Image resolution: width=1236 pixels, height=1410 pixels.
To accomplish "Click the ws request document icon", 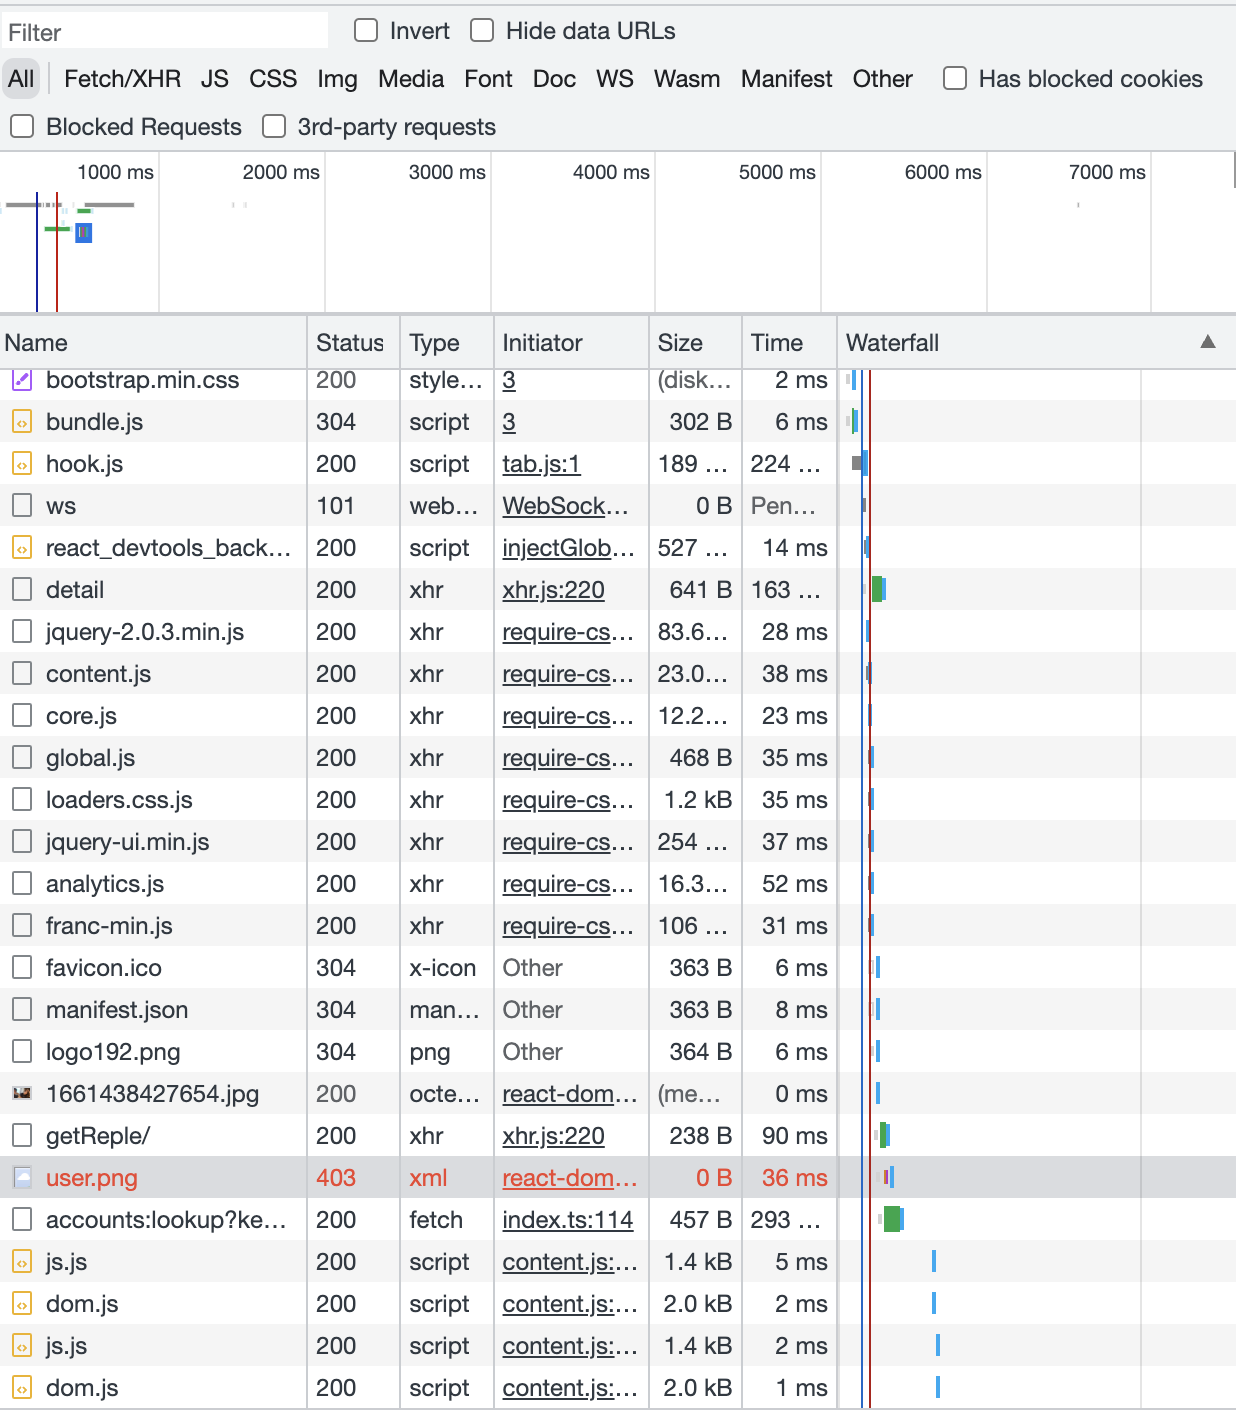I will (22, 506).
